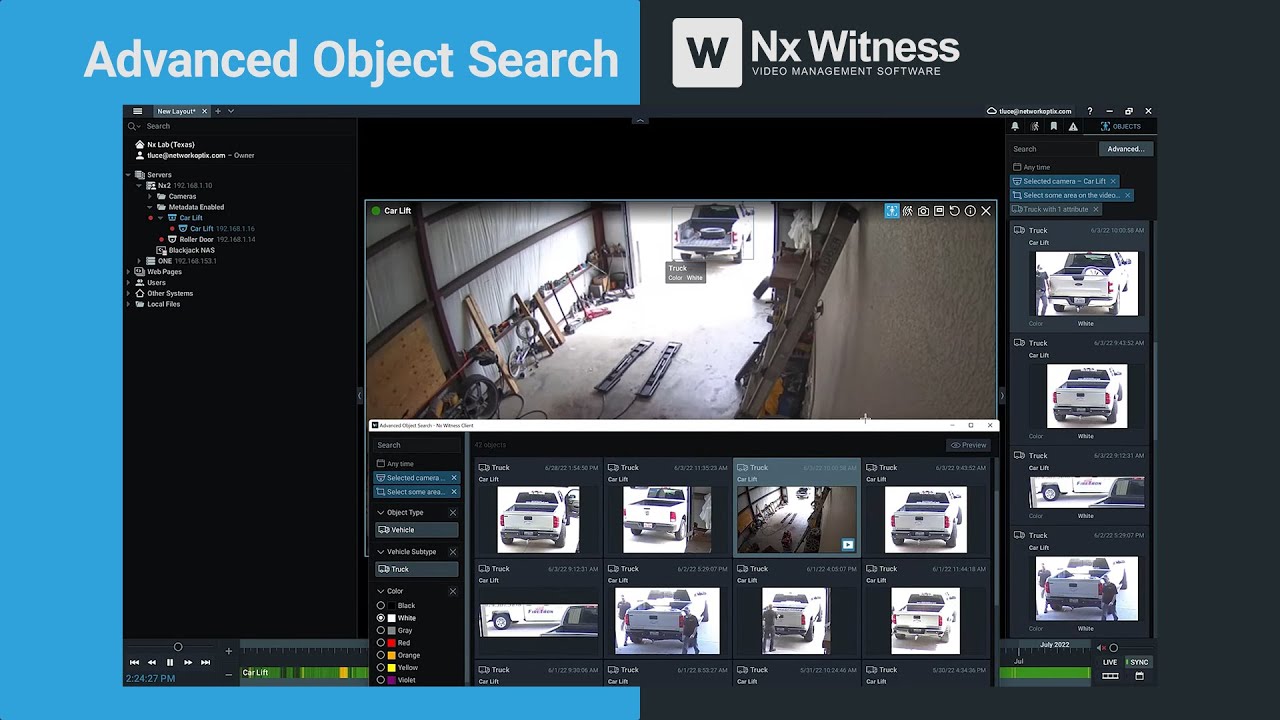This screenshot has height=720, width=1280.
Task: Add a new layout tab
Action: (218, 111)
